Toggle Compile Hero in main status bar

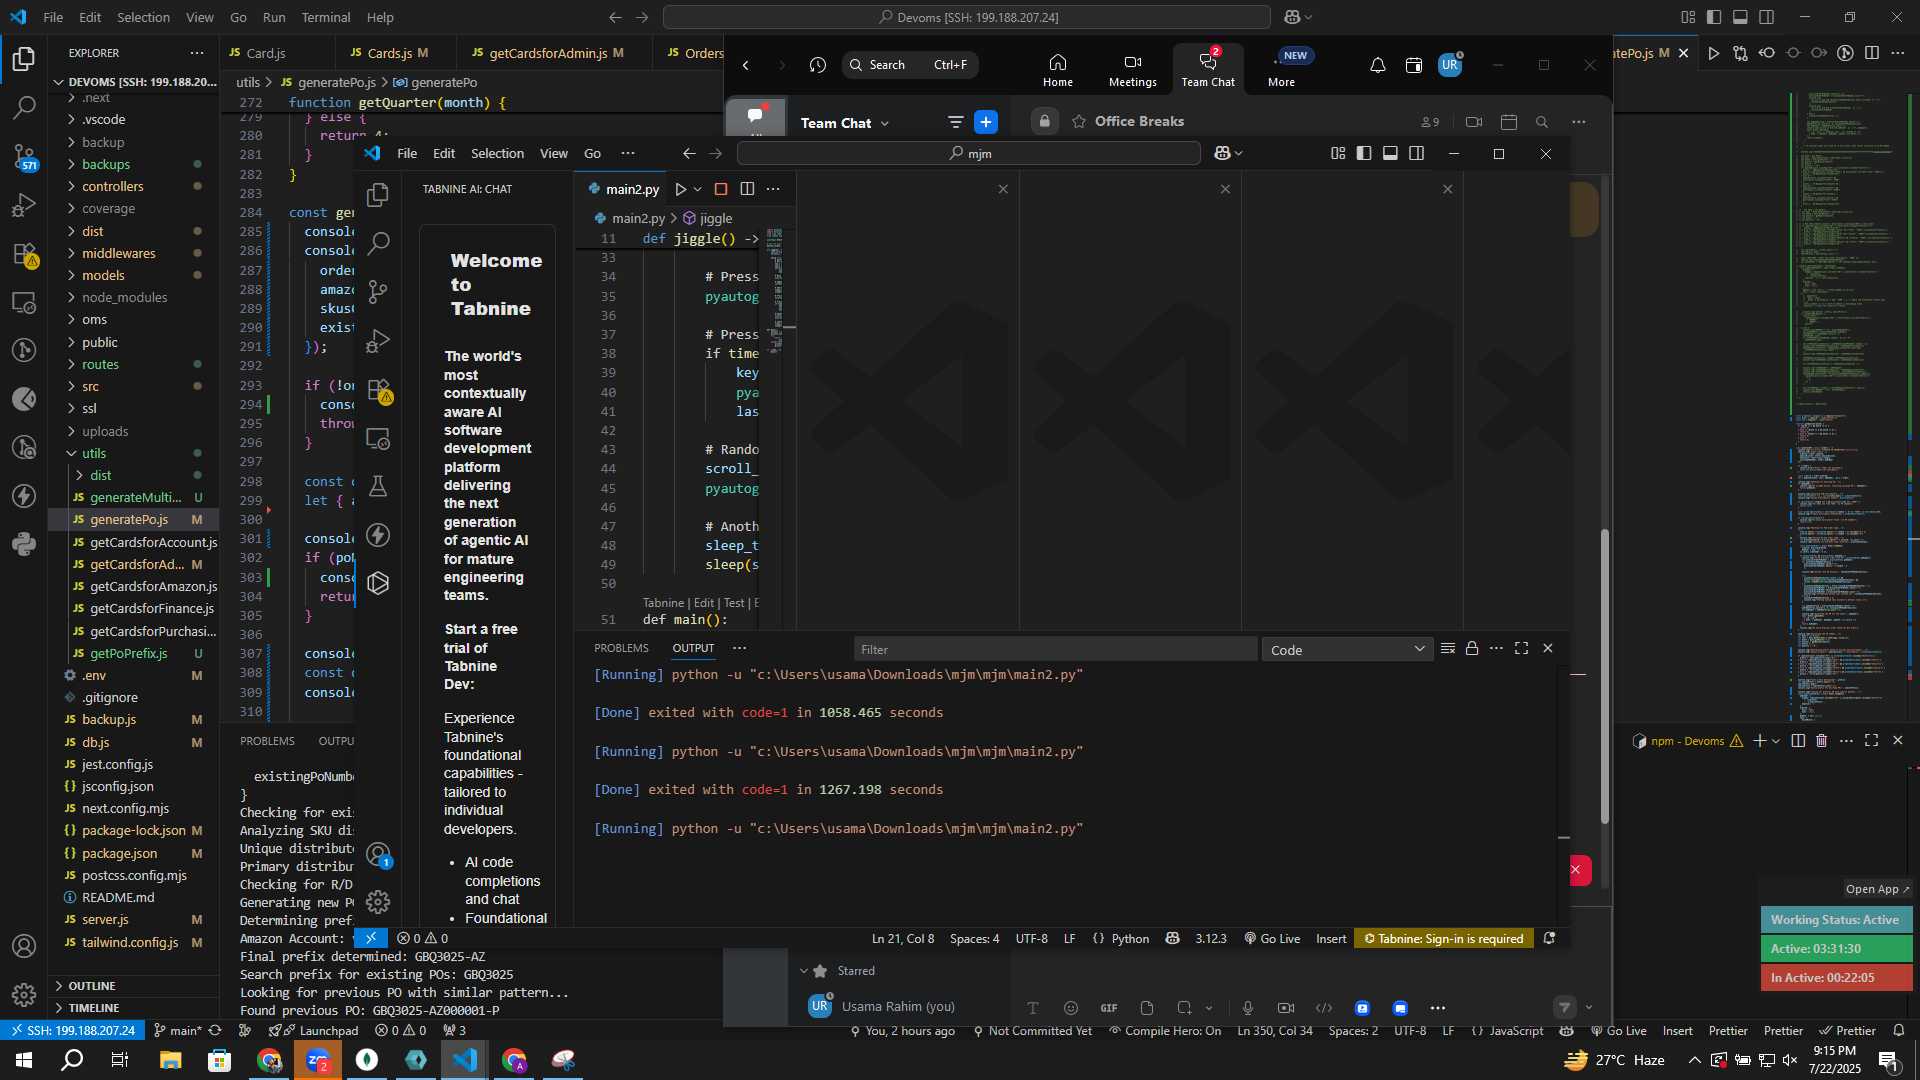[x=1165, y=1031]
